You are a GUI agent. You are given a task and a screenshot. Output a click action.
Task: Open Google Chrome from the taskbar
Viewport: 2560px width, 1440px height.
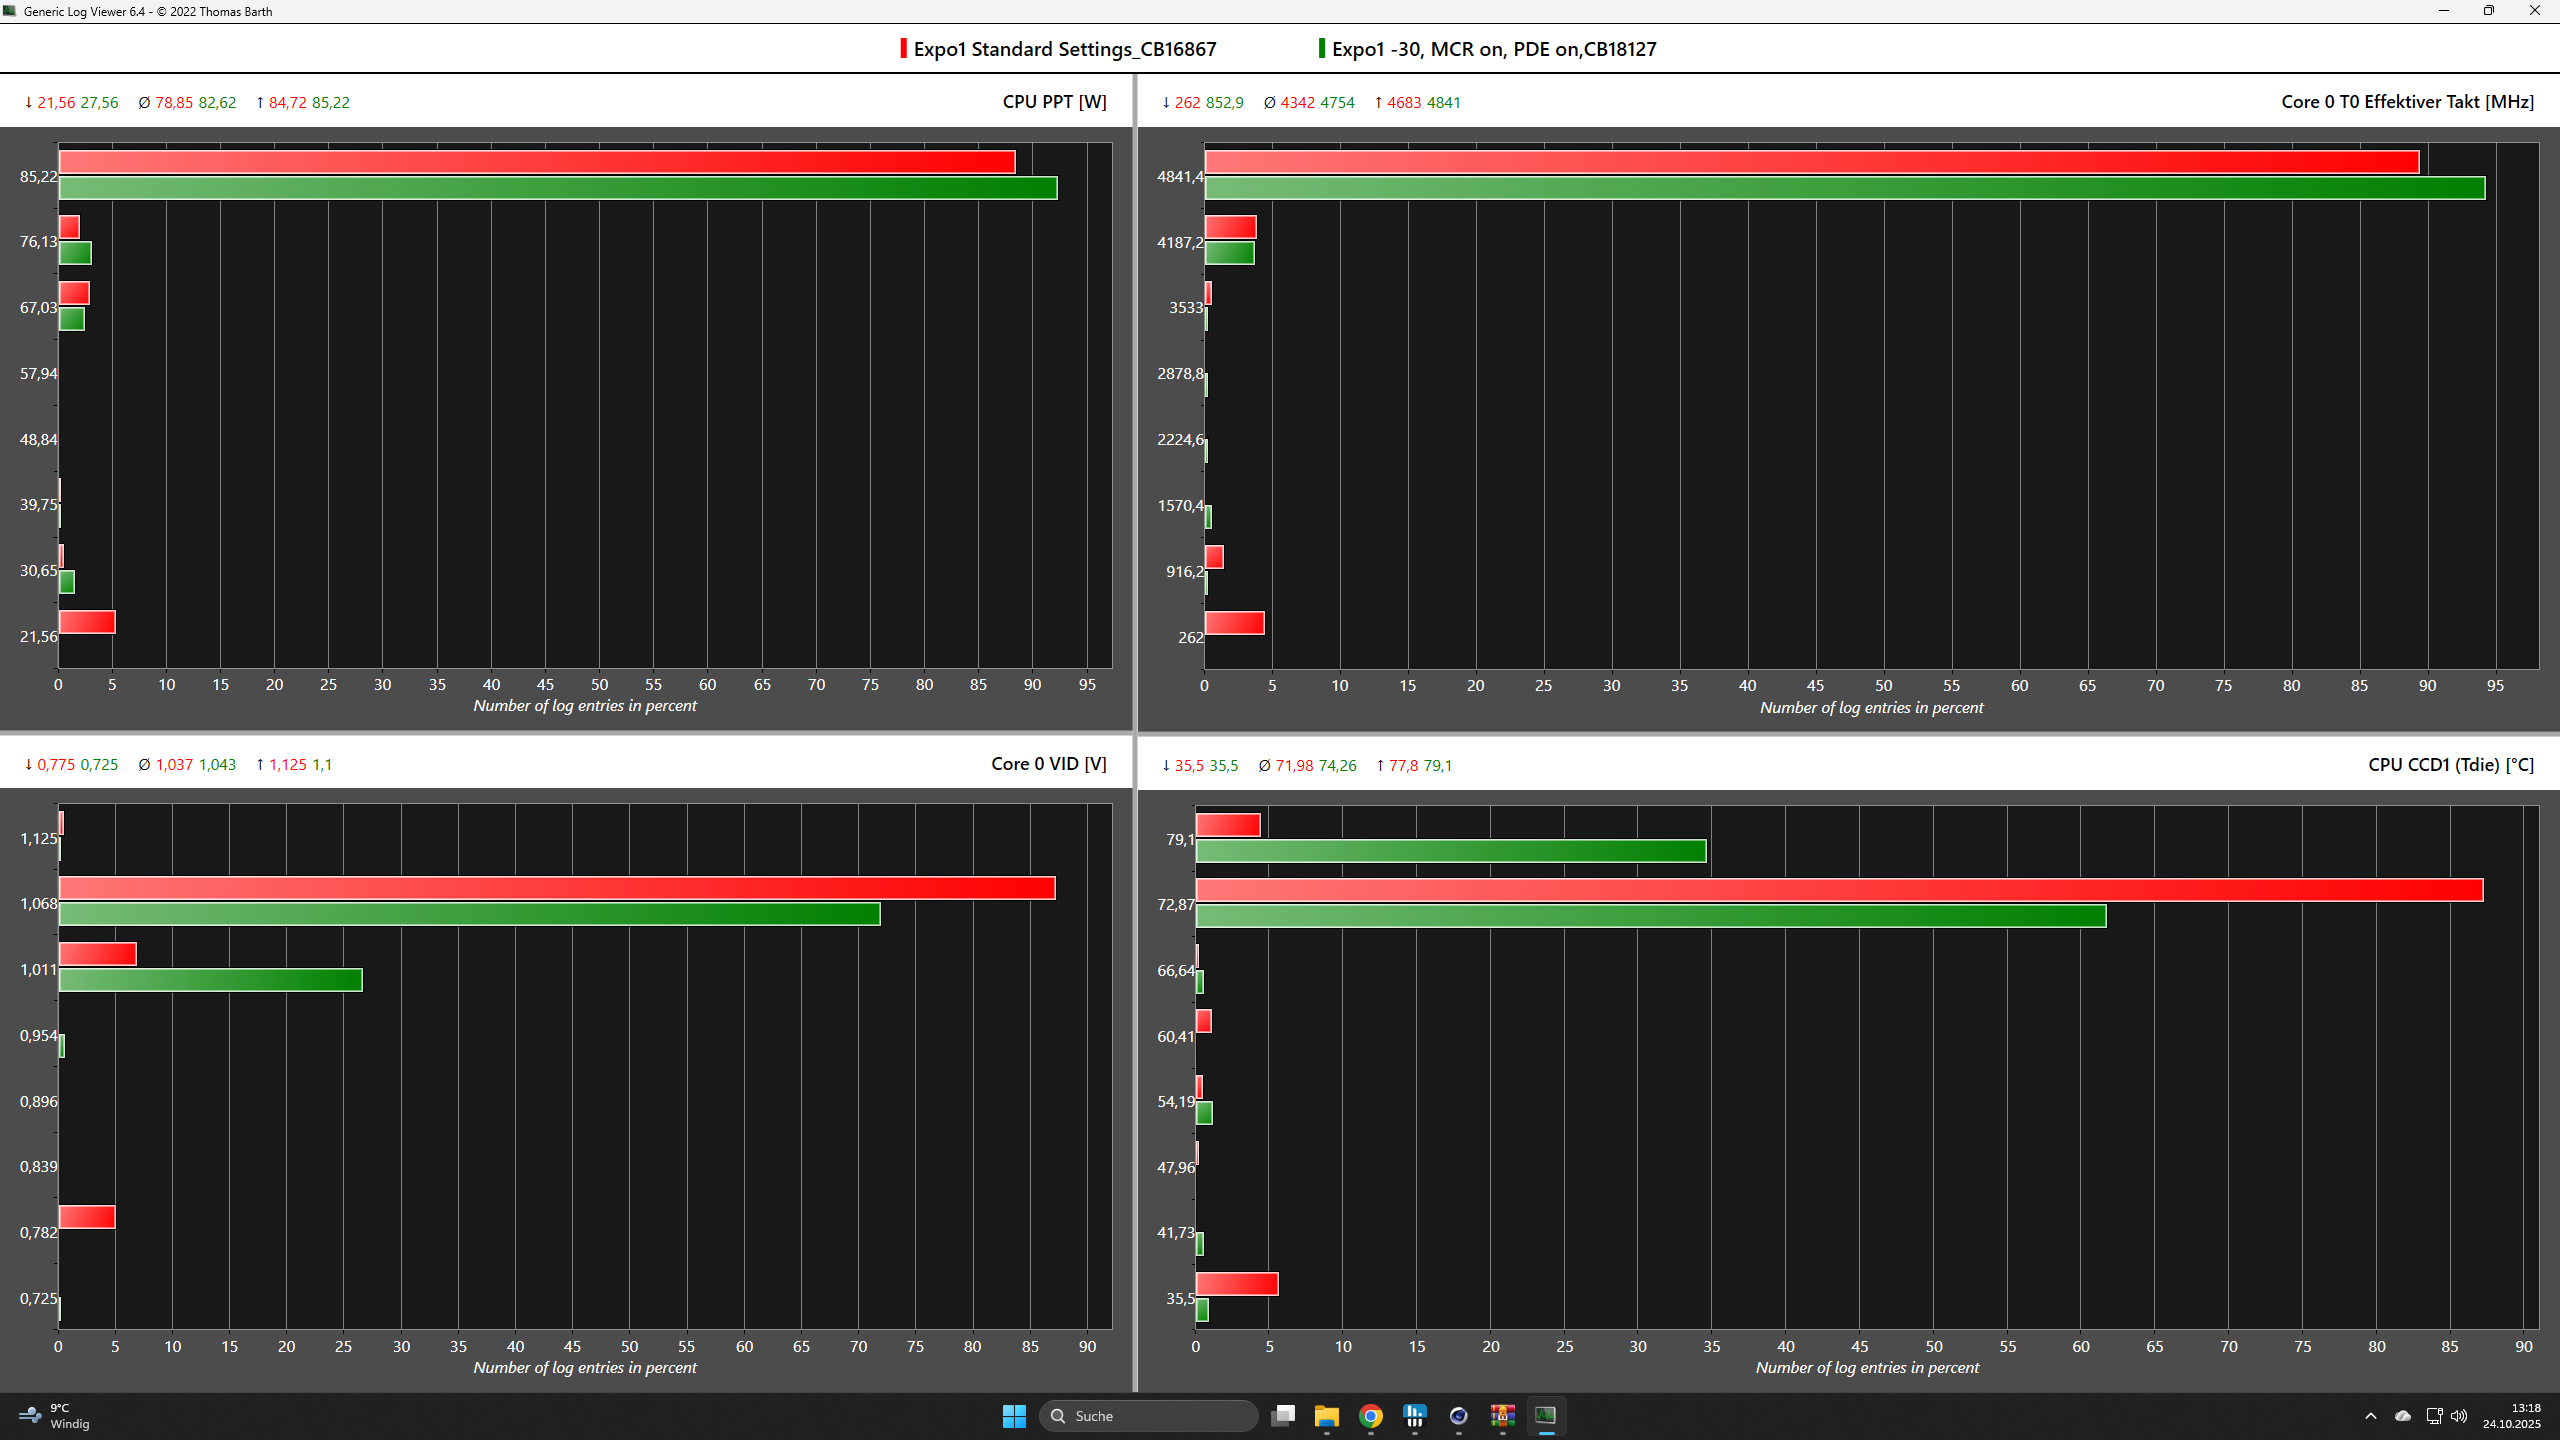coord(1371,1415)
